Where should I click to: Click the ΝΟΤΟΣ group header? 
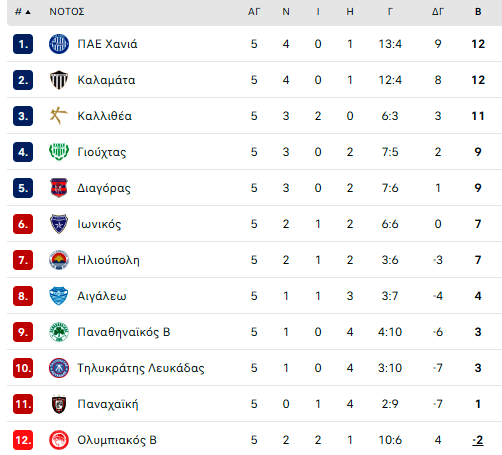(67, 12)
